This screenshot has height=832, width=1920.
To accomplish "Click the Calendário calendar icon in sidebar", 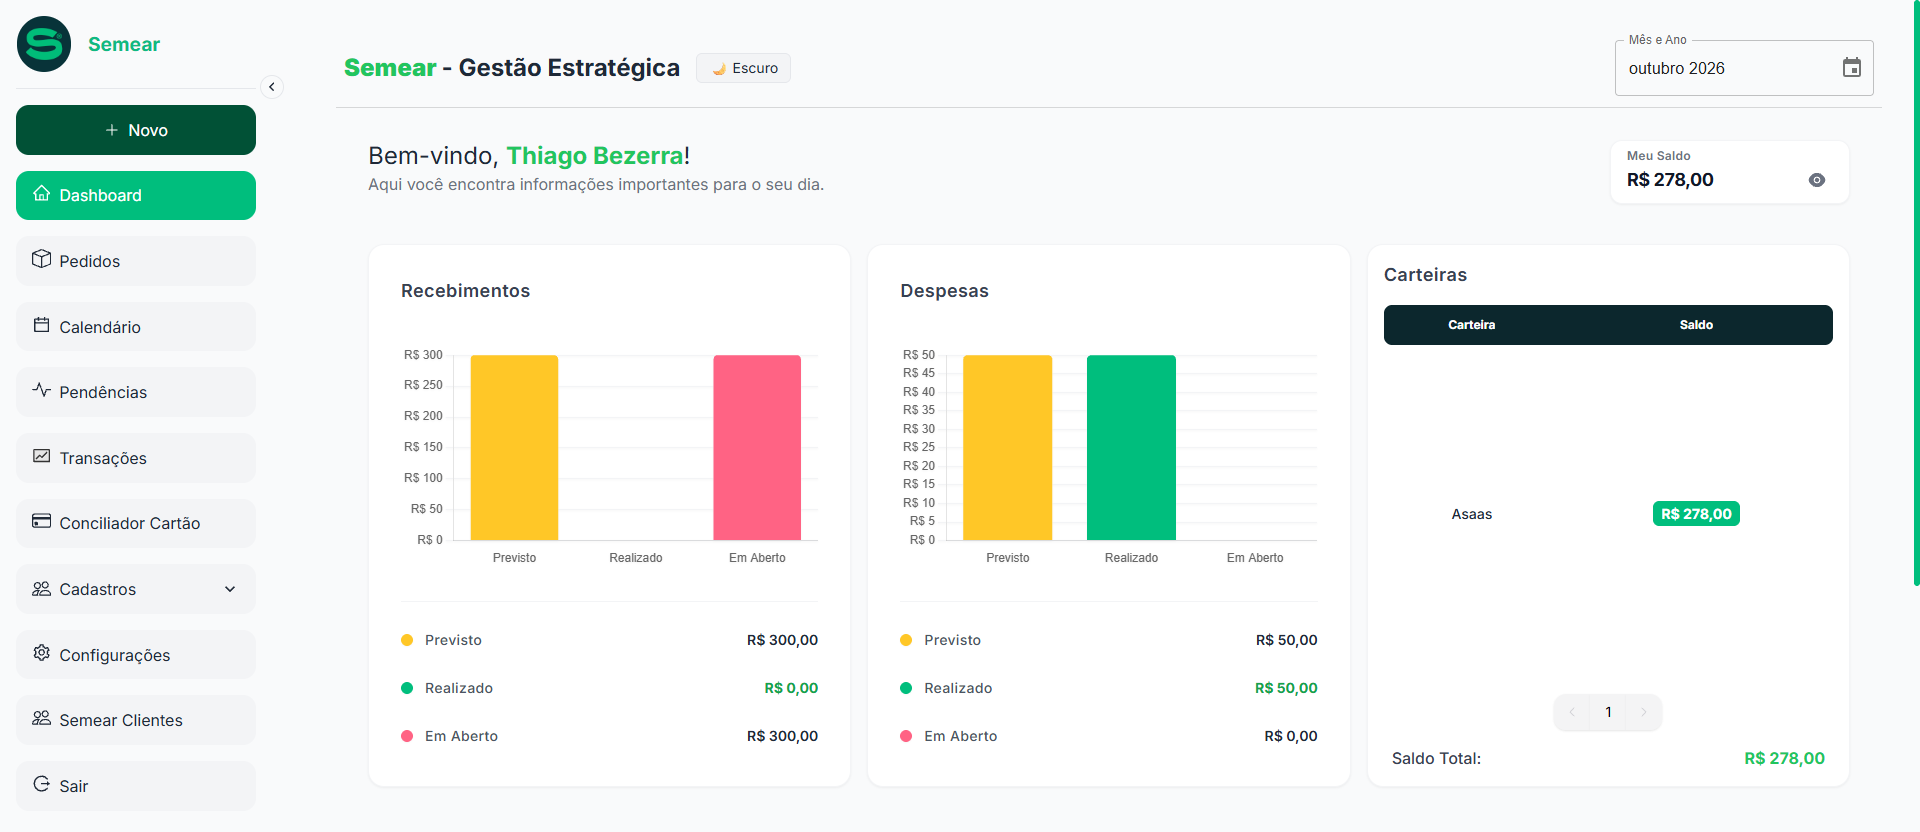I will click(41, 325).
